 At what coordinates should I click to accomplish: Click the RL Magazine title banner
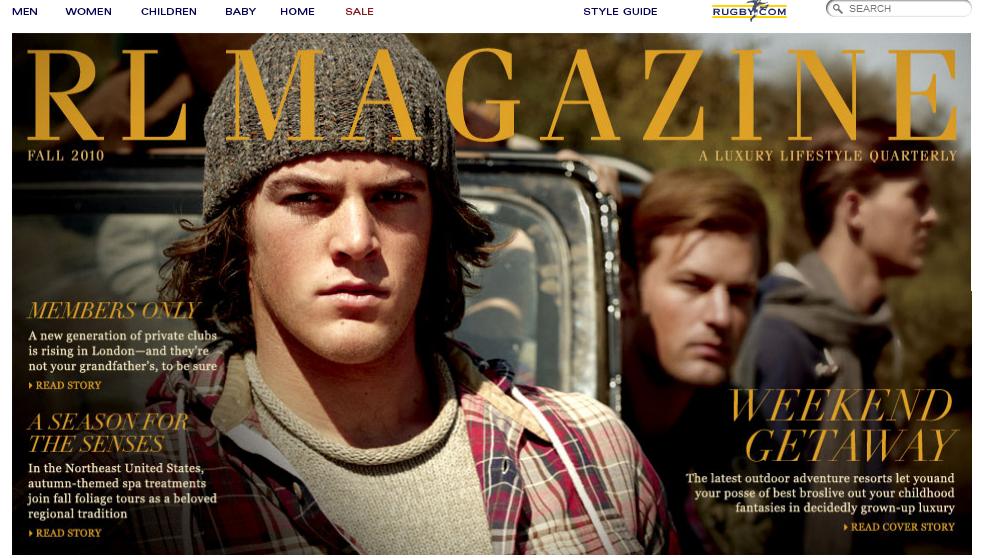tap(492, 95)
